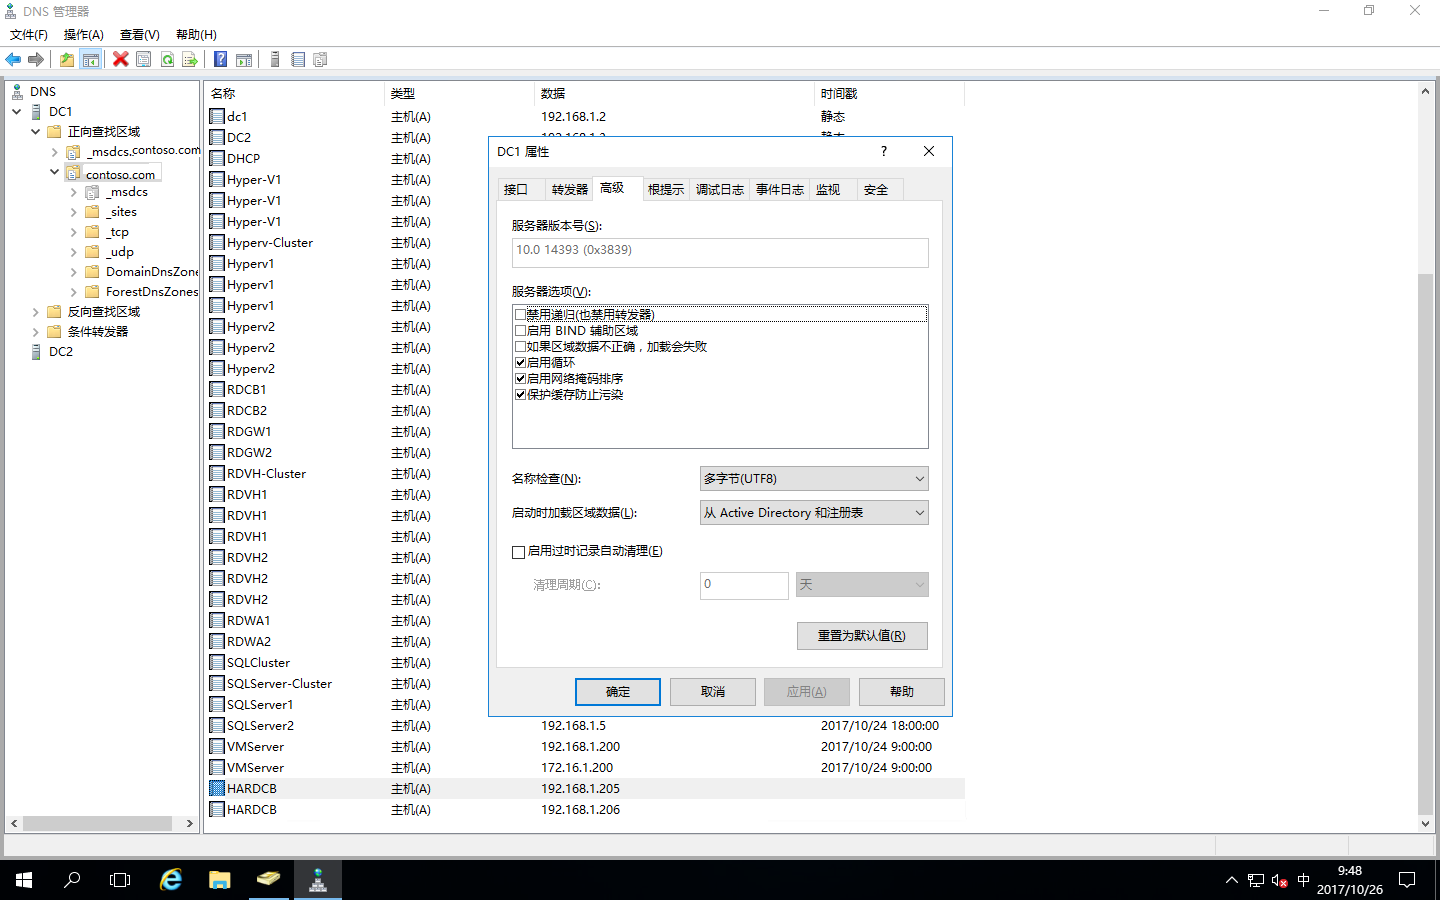
Task: Open the View (查看) menu
Action: tap(140, 35)
